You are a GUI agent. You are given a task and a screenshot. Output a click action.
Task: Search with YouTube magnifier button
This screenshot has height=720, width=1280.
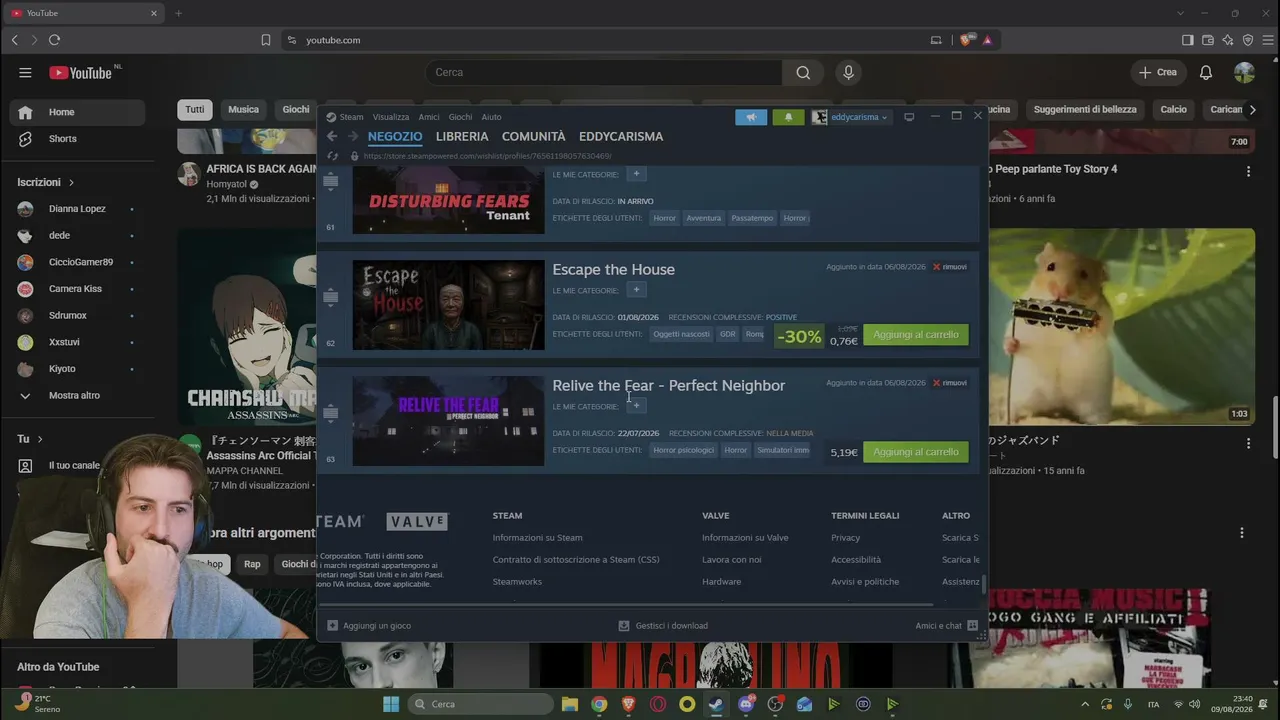click(803, 72)
